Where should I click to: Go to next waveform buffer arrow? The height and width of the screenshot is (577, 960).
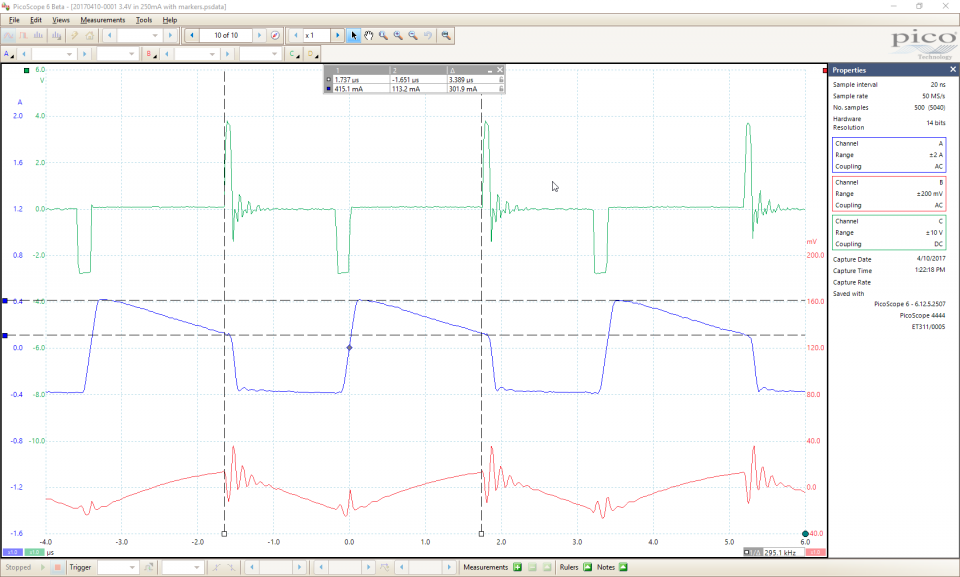point(260,35)
